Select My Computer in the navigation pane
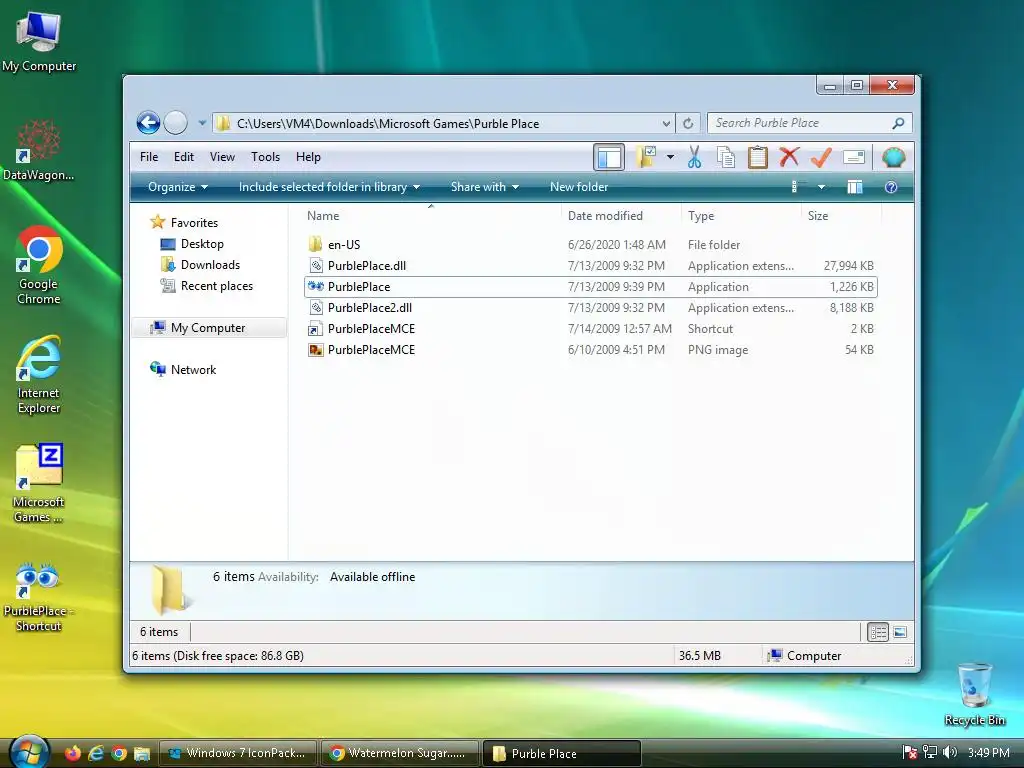1024x768 pixels. (208, 328)
